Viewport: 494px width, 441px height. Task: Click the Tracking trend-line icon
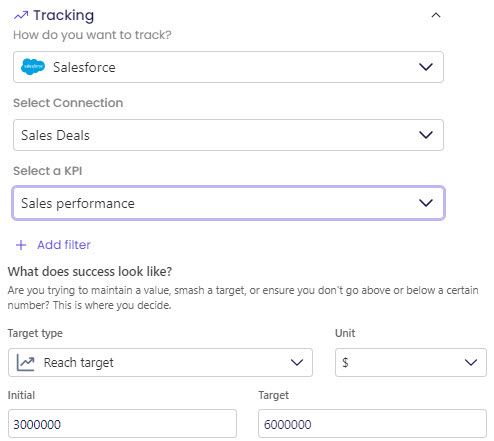tap(21, 15)
